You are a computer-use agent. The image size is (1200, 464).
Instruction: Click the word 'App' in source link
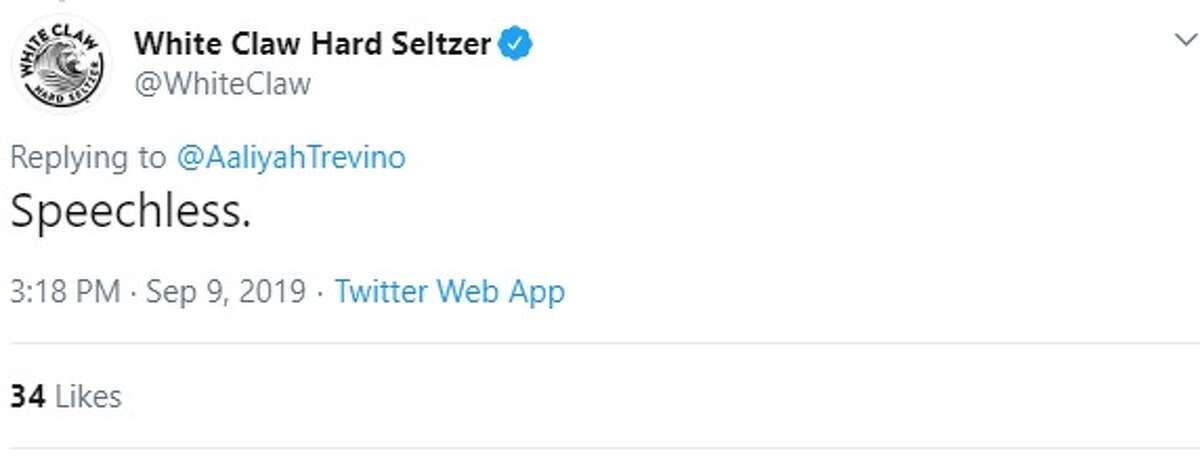coord(536,293)
